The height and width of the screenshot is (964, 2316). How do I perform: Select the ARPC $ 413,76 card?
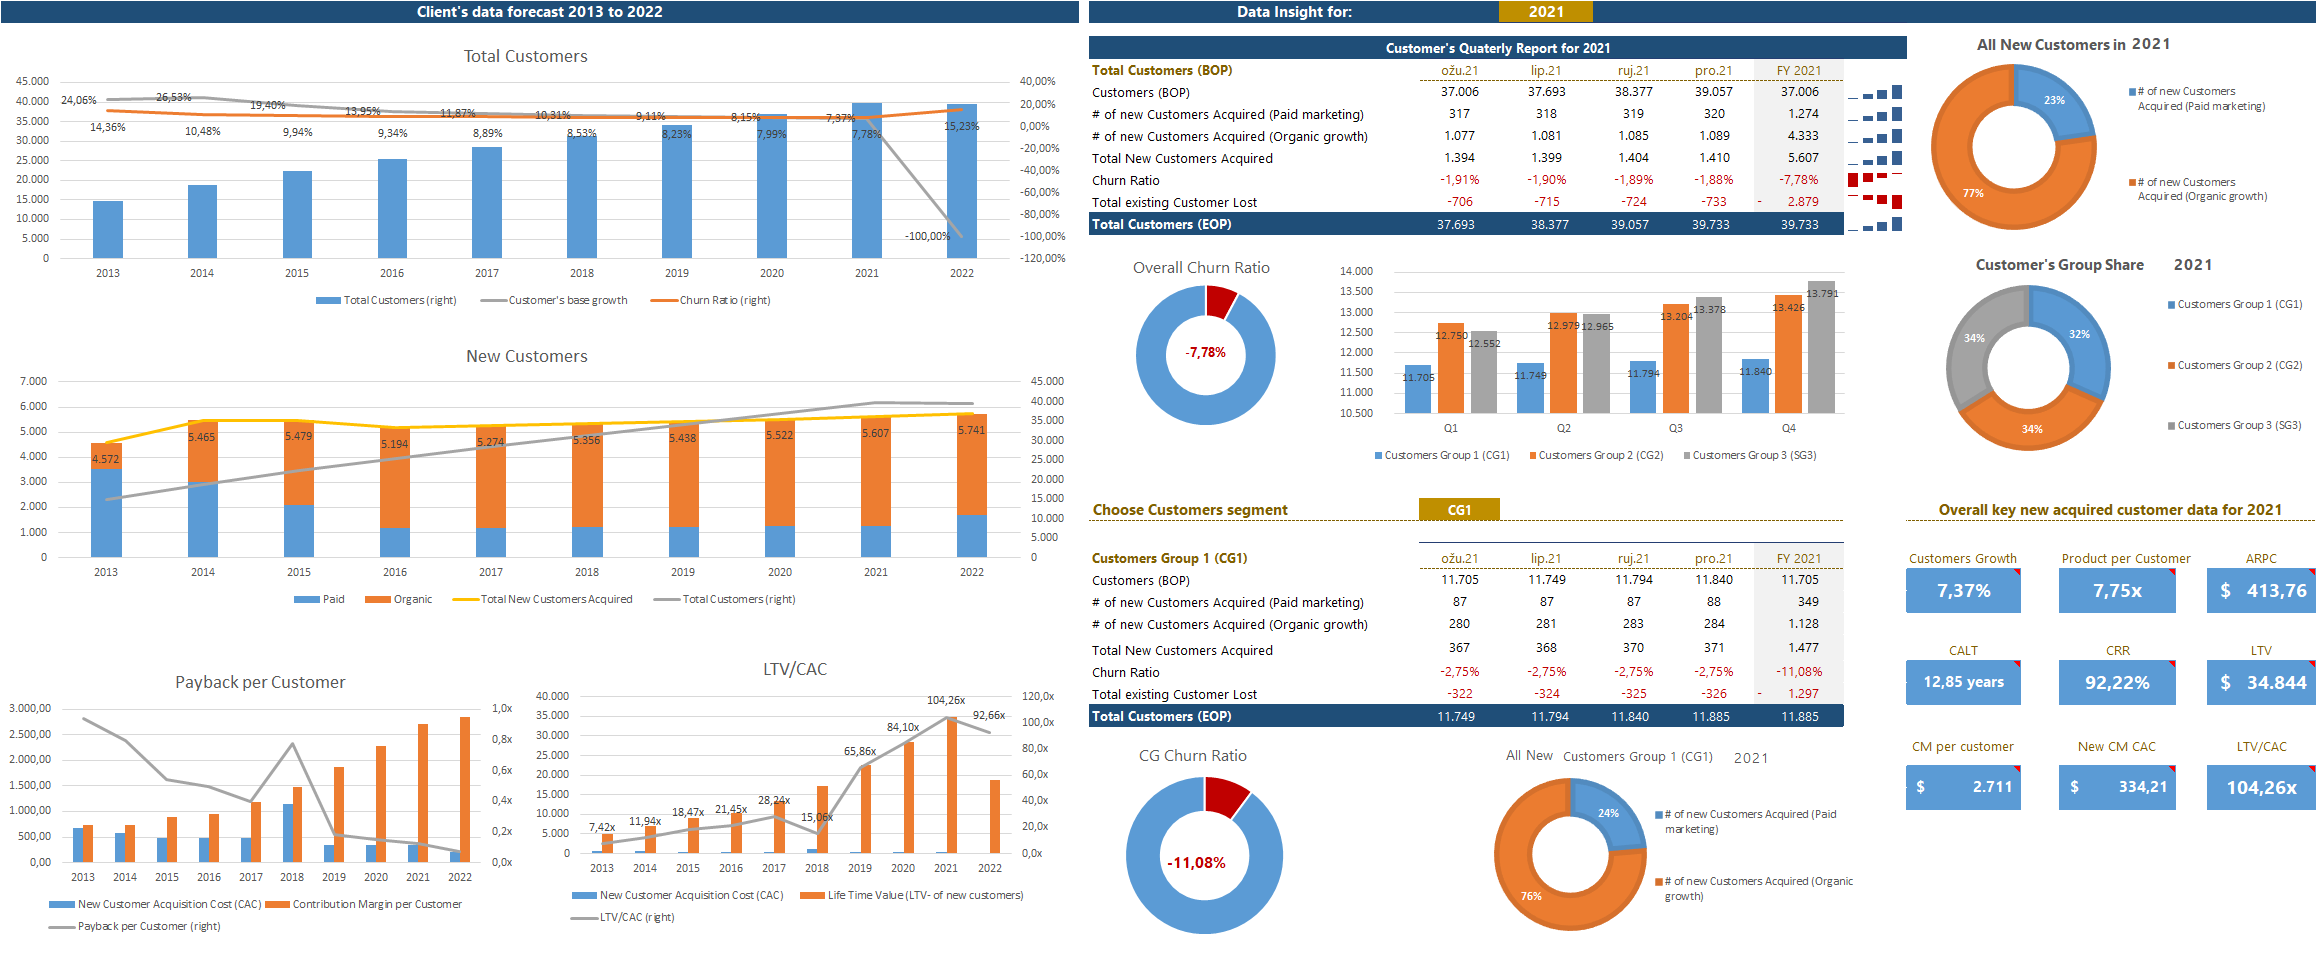click(2260, 591)
